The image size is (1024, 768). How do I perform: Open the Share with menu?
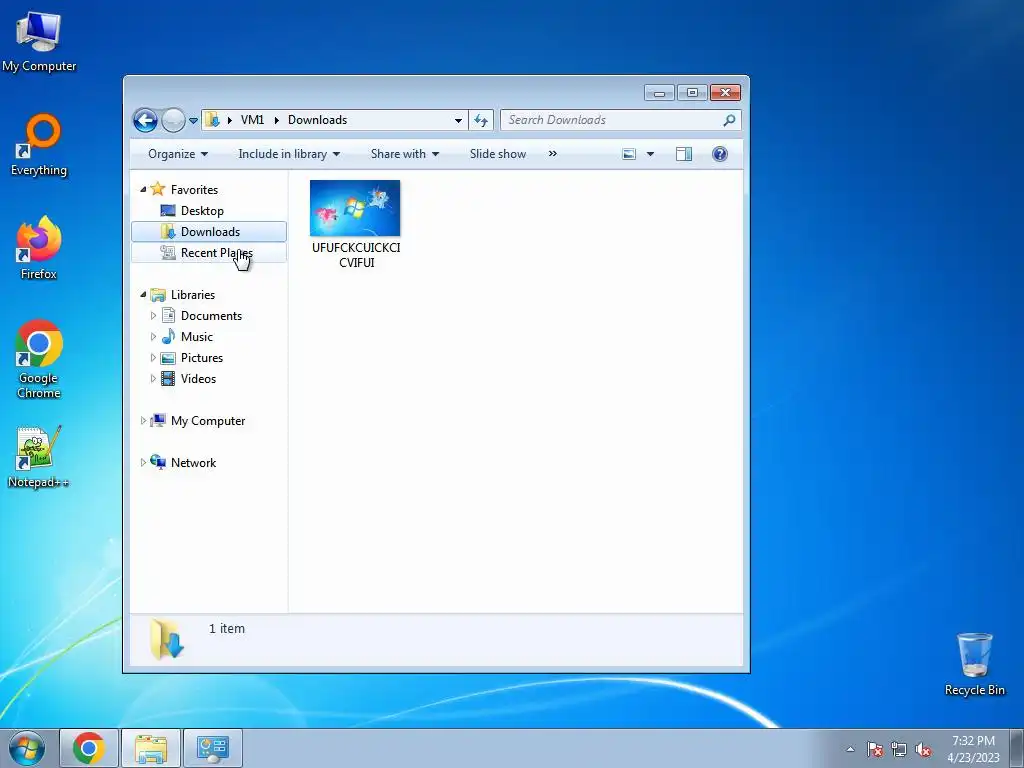tap(405, 154)
